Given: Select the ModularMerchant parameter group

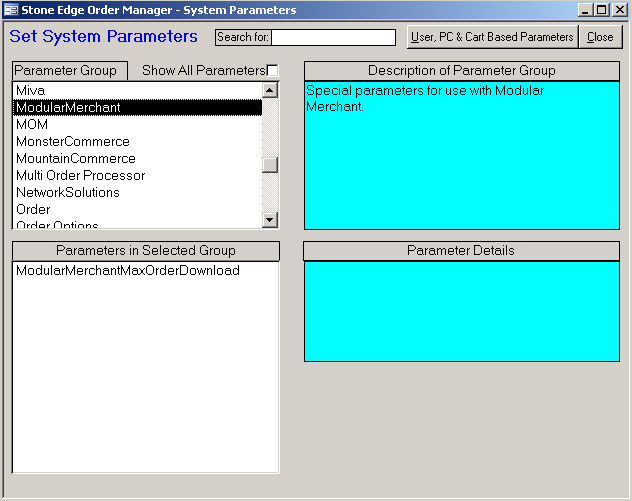Looking at the screenshot, I should click(137, 107).
